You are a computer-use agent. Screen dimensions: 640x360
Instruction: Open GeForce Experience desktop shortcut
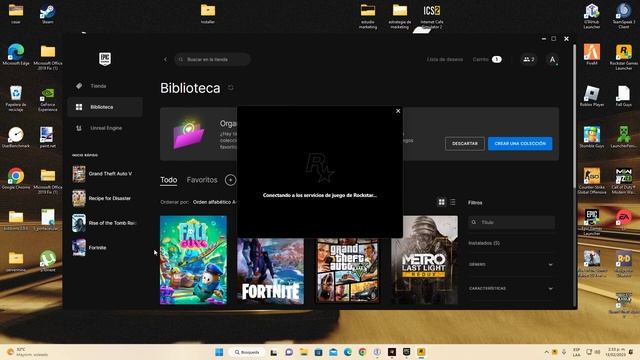[x=48, y=99]
